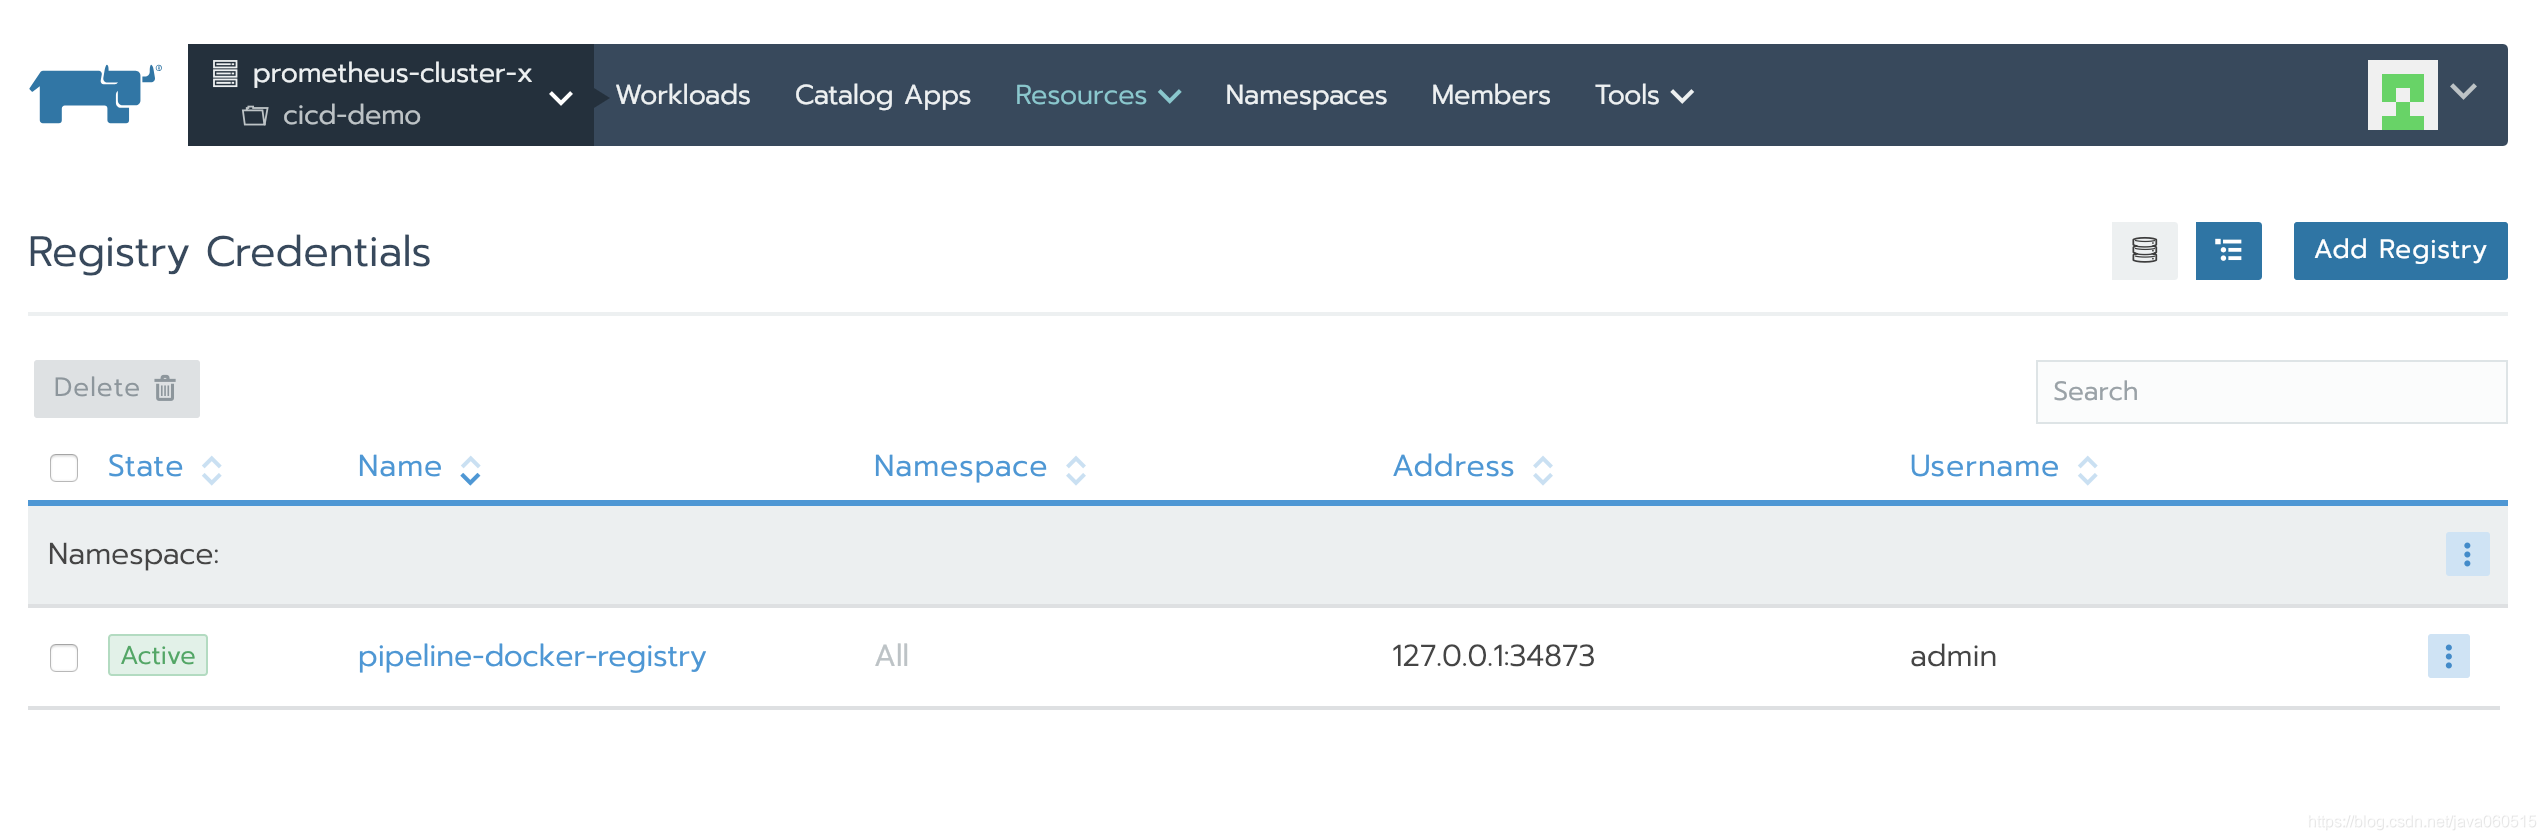The image size is (2546, 840).
Task: Click the address 127.0.0.1:34873
Action: point(1493,656)
